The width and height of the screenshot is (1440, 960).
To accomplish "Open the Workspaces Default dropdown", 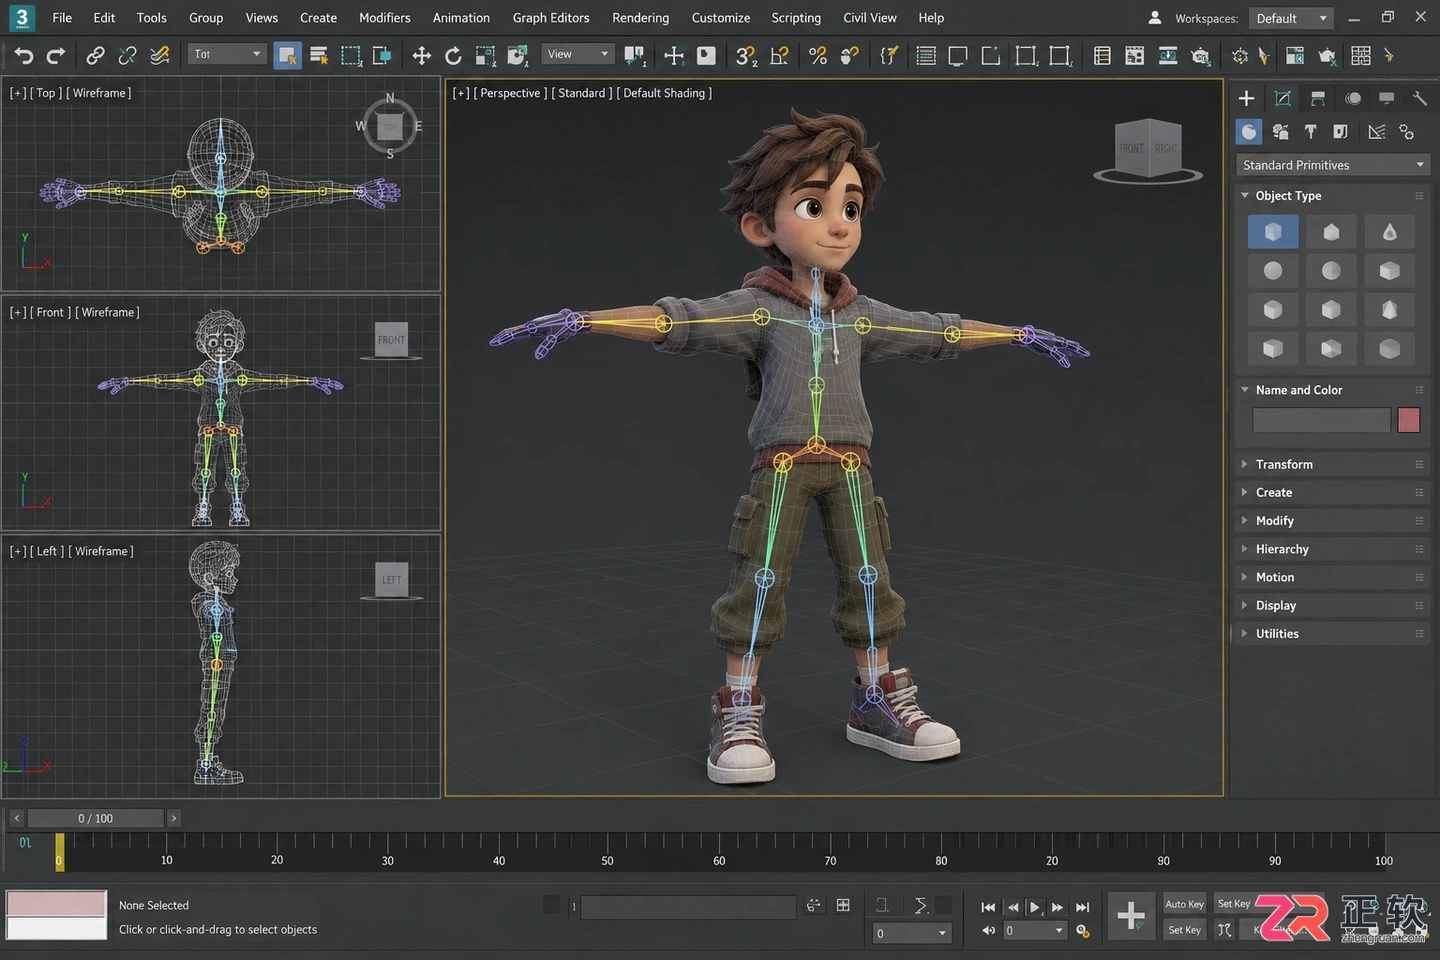I will coord(1291,18).
